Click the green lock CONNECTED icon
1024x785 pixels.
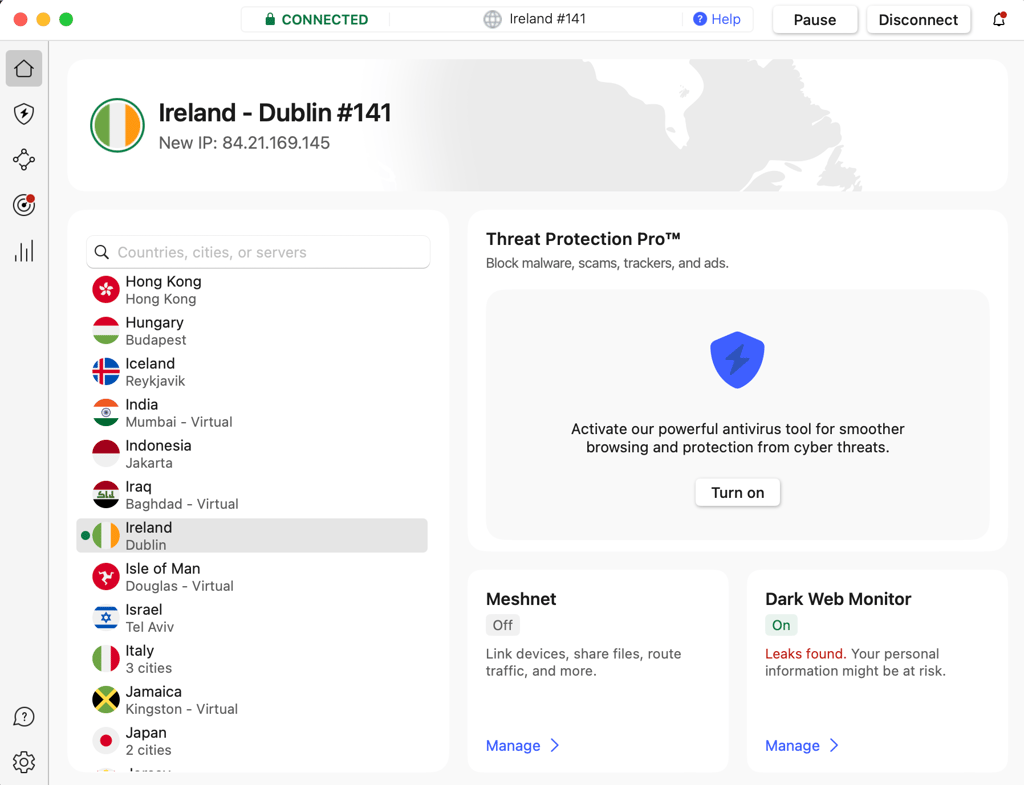pos(270,19)
